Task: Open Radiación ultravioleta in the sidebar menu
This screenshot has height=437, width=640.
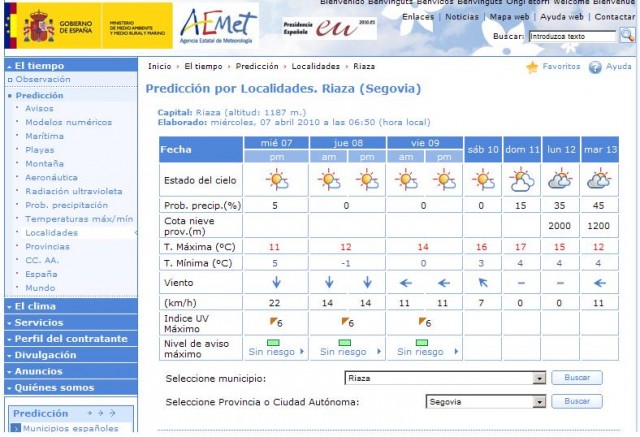Action: click(x=74, y=191)
